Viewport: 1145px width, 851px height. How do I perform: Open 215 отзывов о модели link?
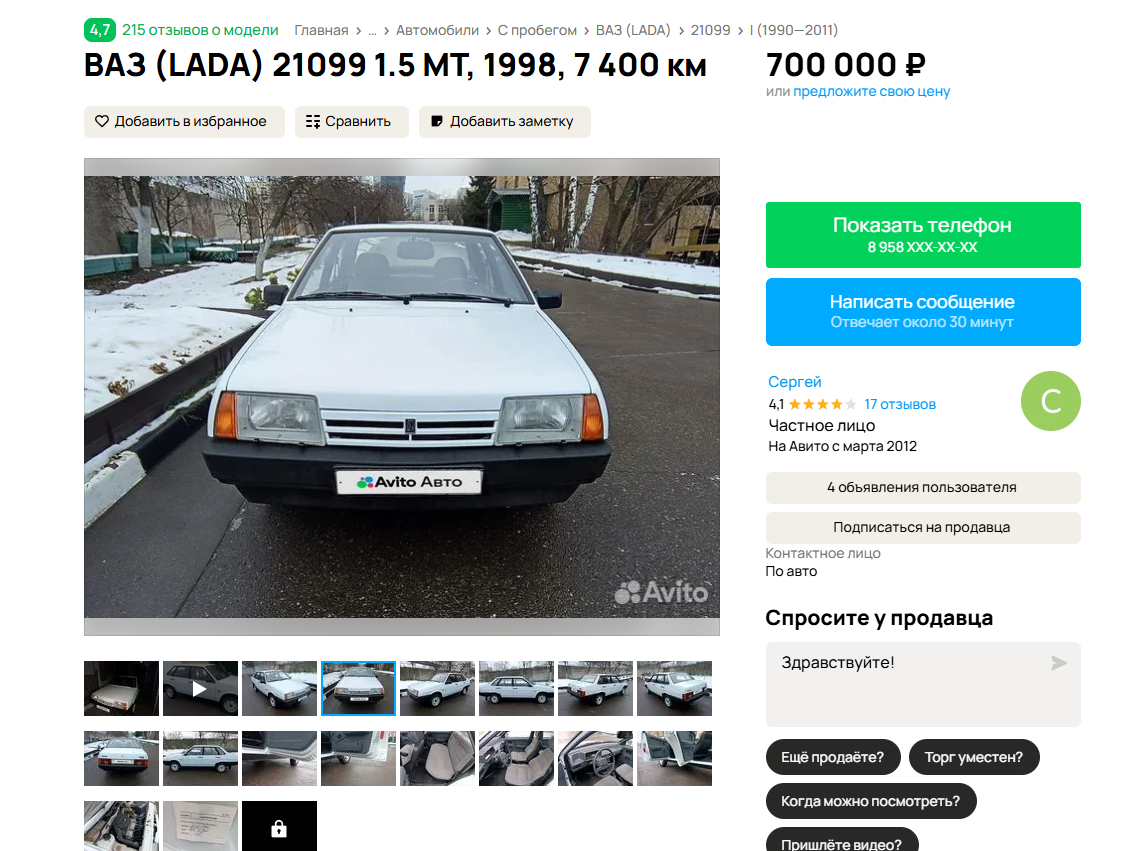click(x=200, y=30)
